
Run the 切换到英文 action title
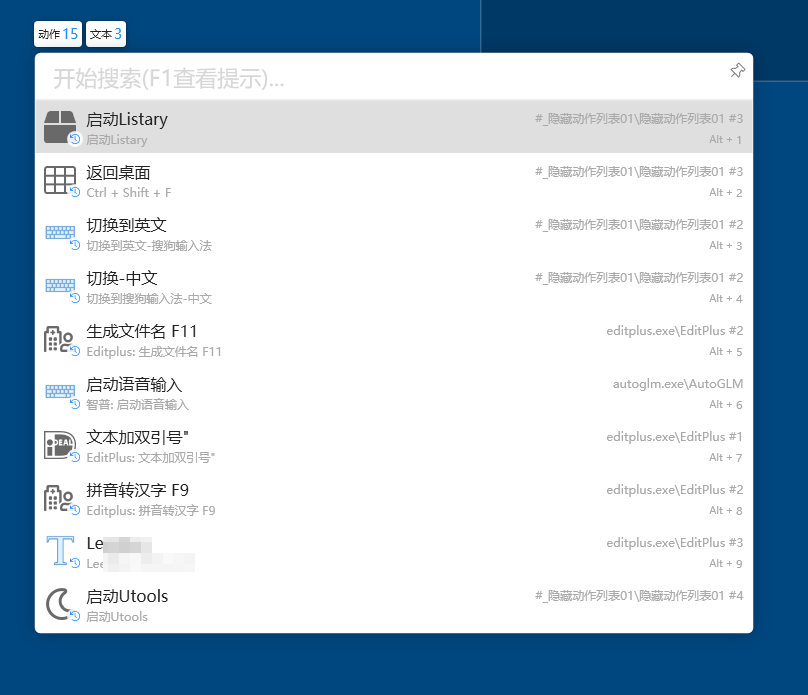(x=126, y=225)
